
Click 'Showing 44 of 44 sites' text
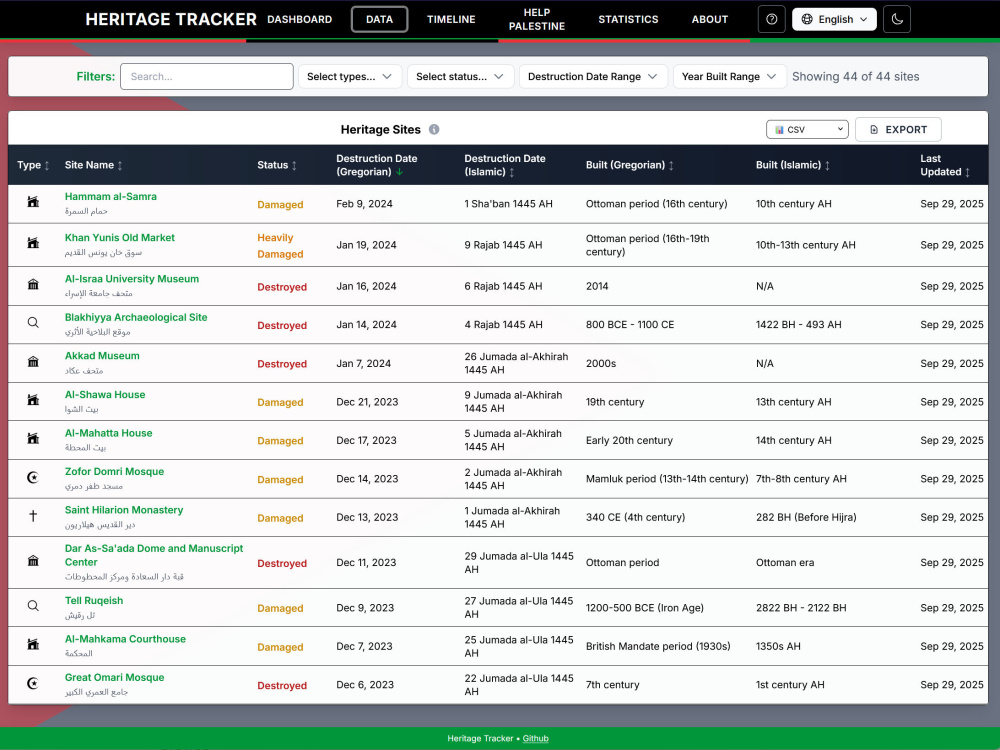point(855,77)
